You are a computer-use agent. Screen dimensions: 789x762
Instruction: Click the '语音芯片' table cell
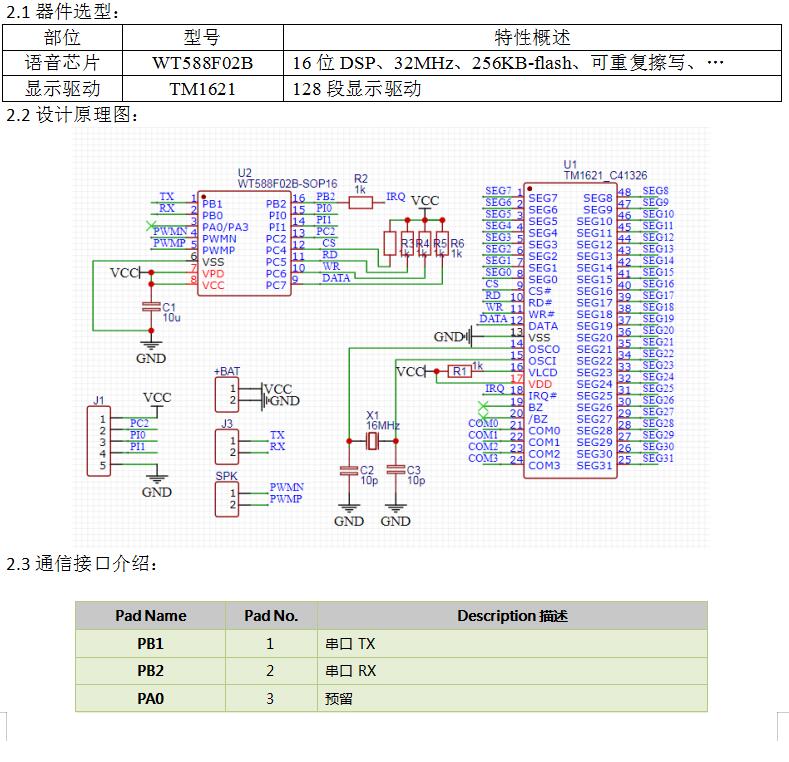[62, 63]
